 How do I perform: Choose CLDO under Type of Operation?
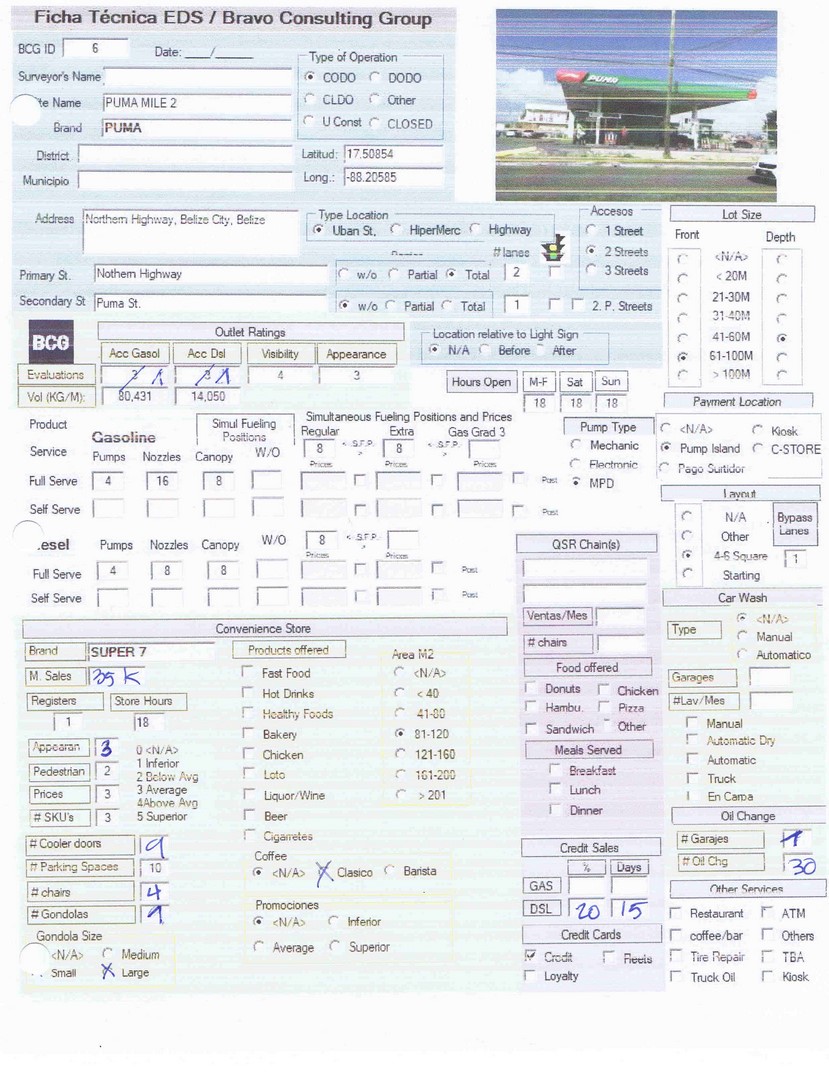311,99
